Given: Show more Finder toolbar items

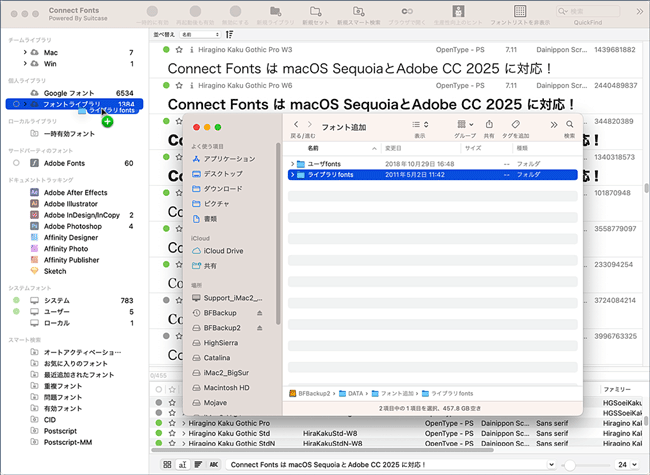Looking at the screenshot, I should [x=554, y=125].
